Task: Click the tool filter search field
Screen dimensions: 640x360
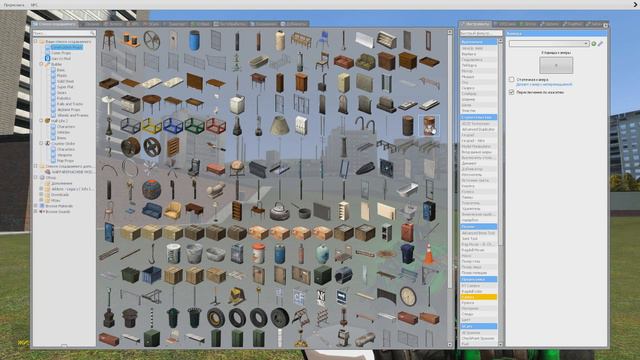Action: click(x=481, y=33)
